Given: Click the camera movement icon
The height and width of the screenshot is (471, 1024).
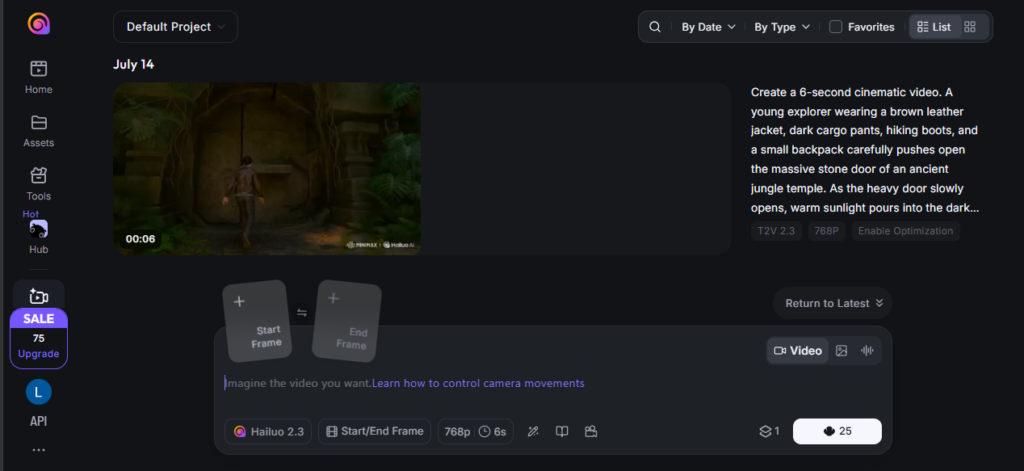Looking at the screenshot, I should (591, 431).
